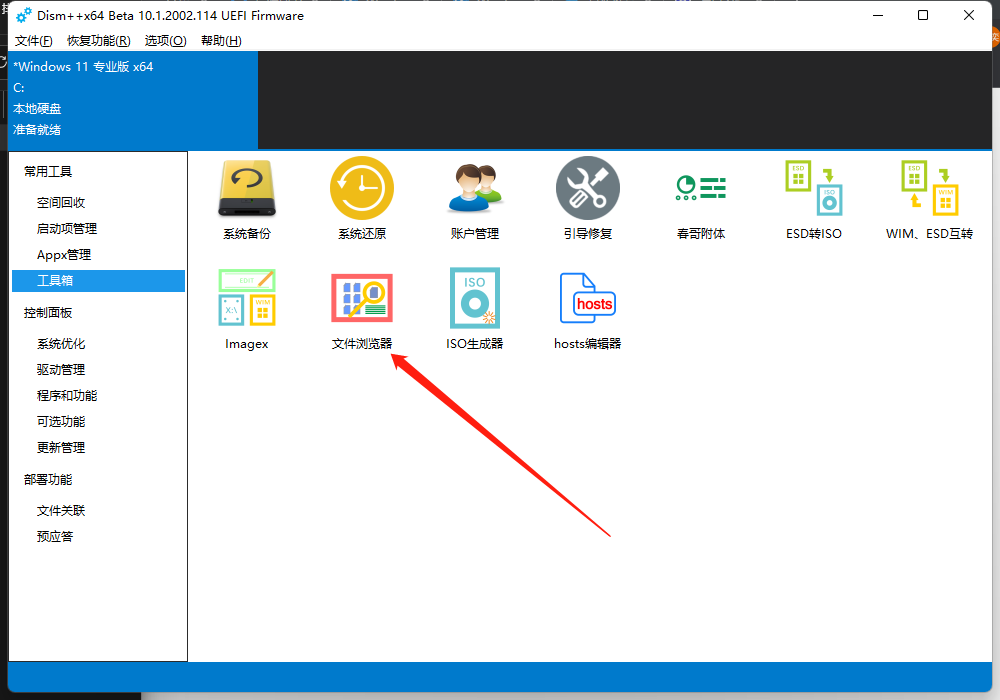
Task: Open the 系统备份 (System Backup) tool
Action: (x=246, y=198)
